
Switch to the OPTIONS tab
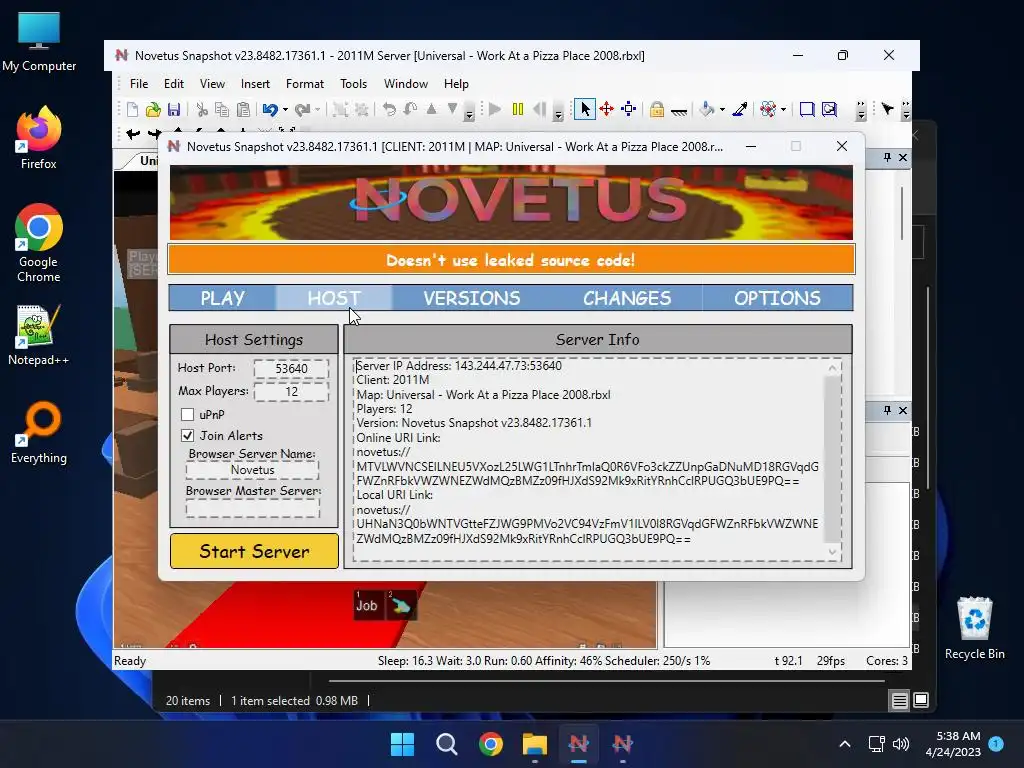tap(777, 298)
